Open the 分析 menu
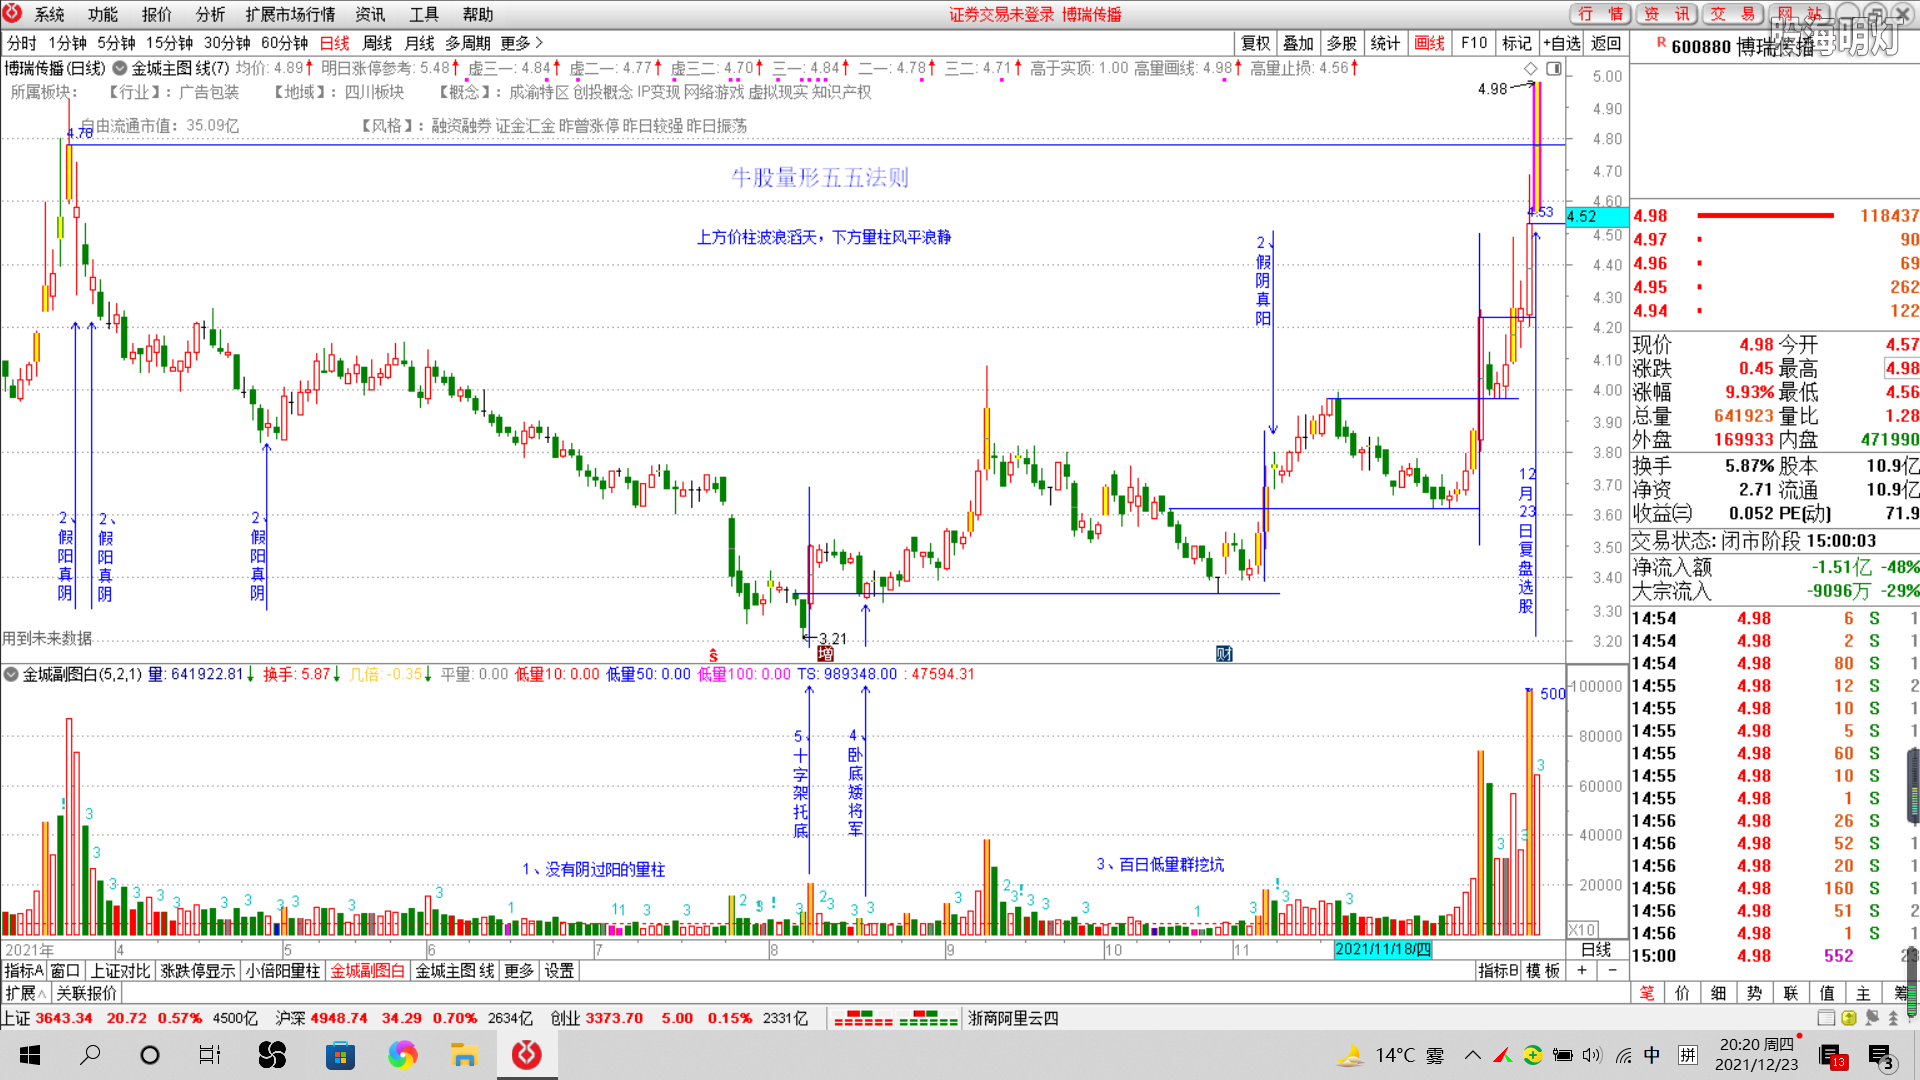Viewport: 1920px width, 1080px height. [x=210, y=14]
